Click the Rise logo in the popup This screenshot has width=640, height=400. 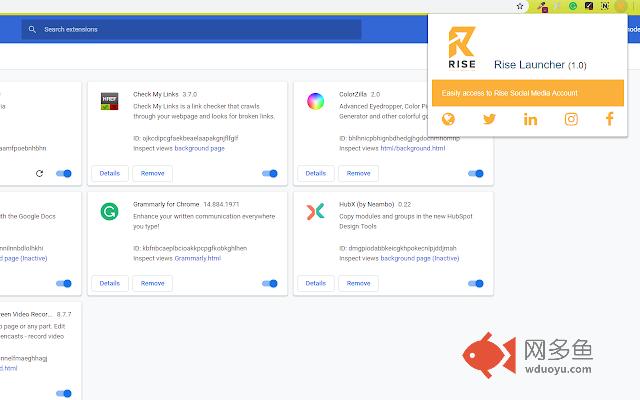(462, 47)
